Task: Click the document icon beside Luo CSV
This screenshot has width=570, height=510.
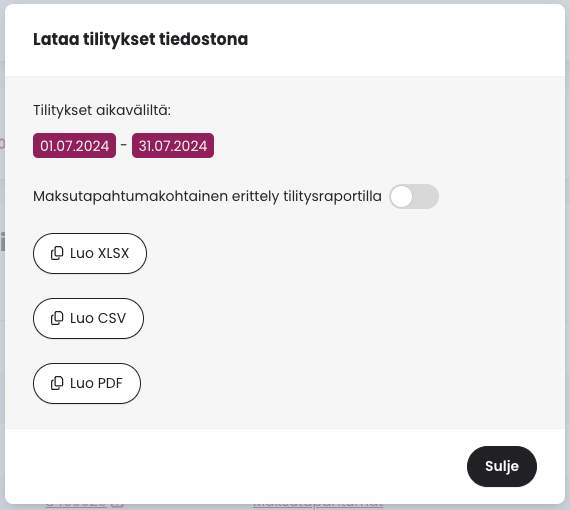Action: tap(57, 318)
